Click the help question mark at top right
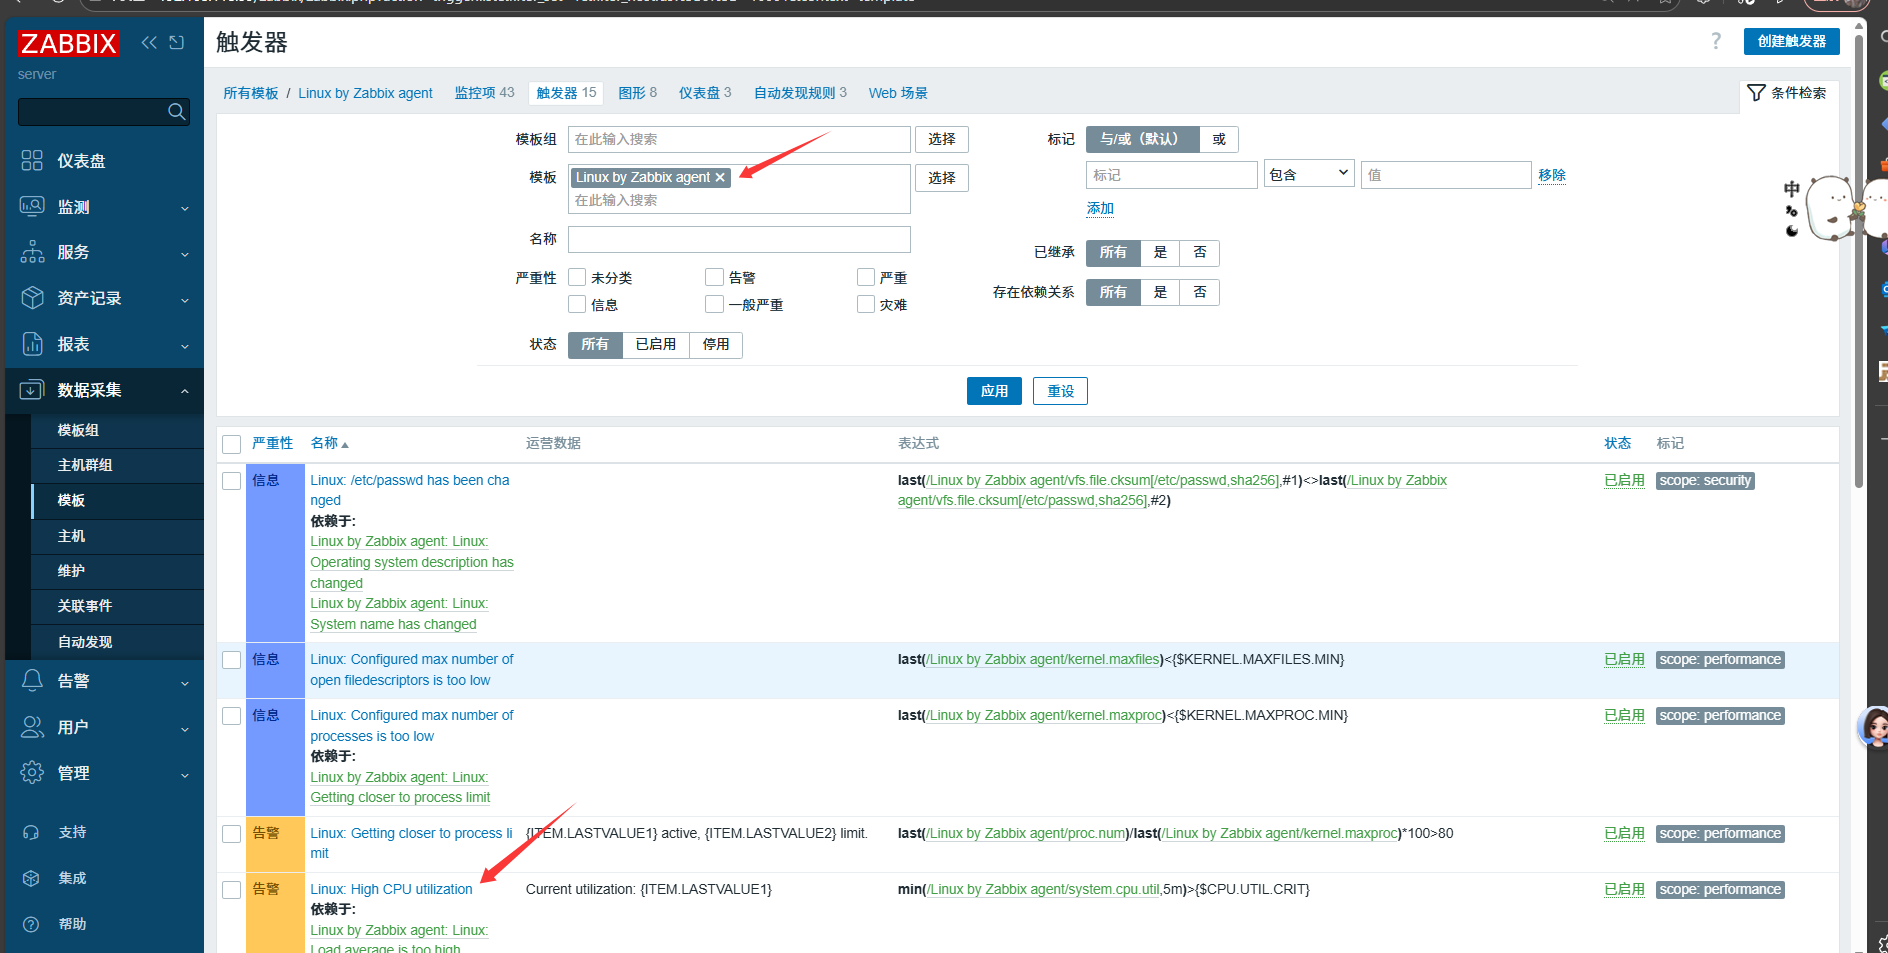The height and width of the screenshot is (953, 1888). (1716, 41)
